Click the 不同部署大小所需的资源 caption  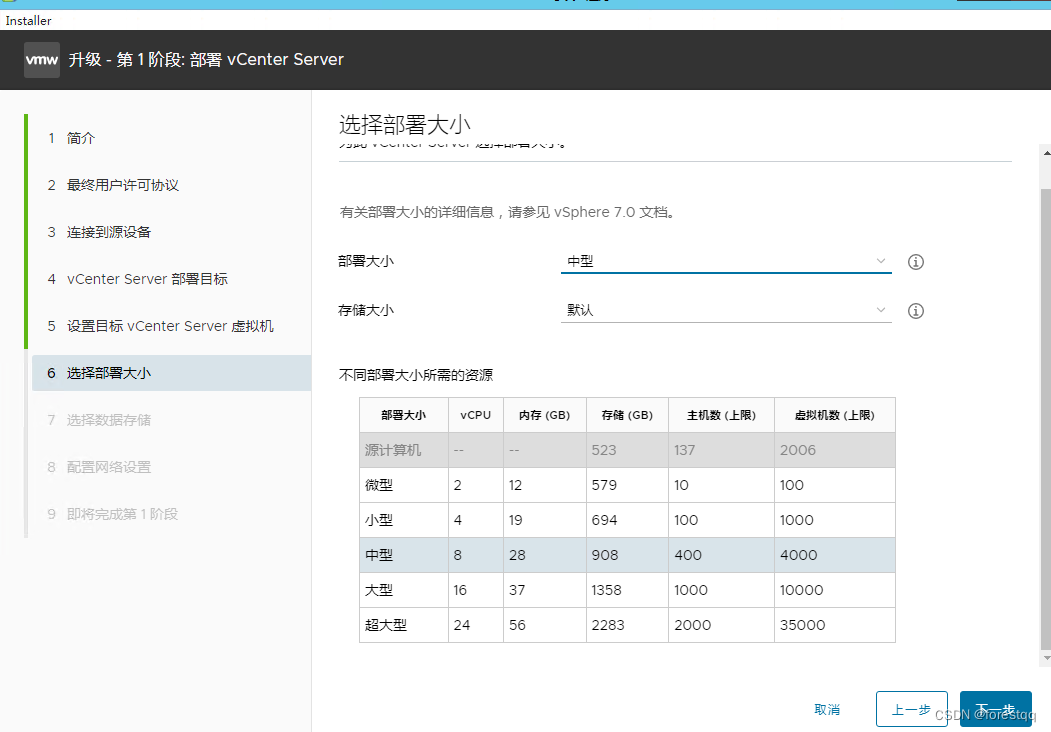(x=416, y=375)
